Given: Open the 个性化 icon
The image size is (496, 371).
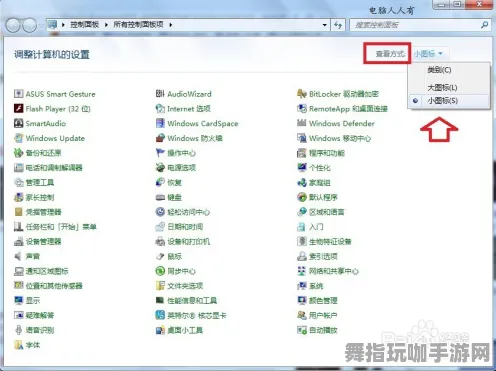Looking at the screenshot, I should pyautogui.click(x=302, y=167).
